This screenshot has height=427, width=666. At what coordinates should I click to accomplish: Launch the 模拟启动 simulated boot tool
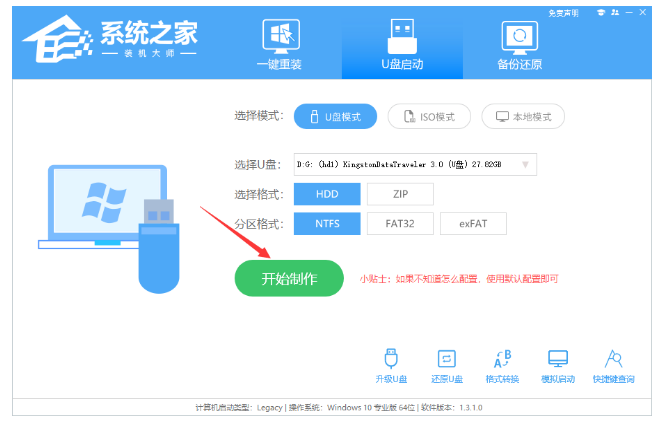[558, 365]
